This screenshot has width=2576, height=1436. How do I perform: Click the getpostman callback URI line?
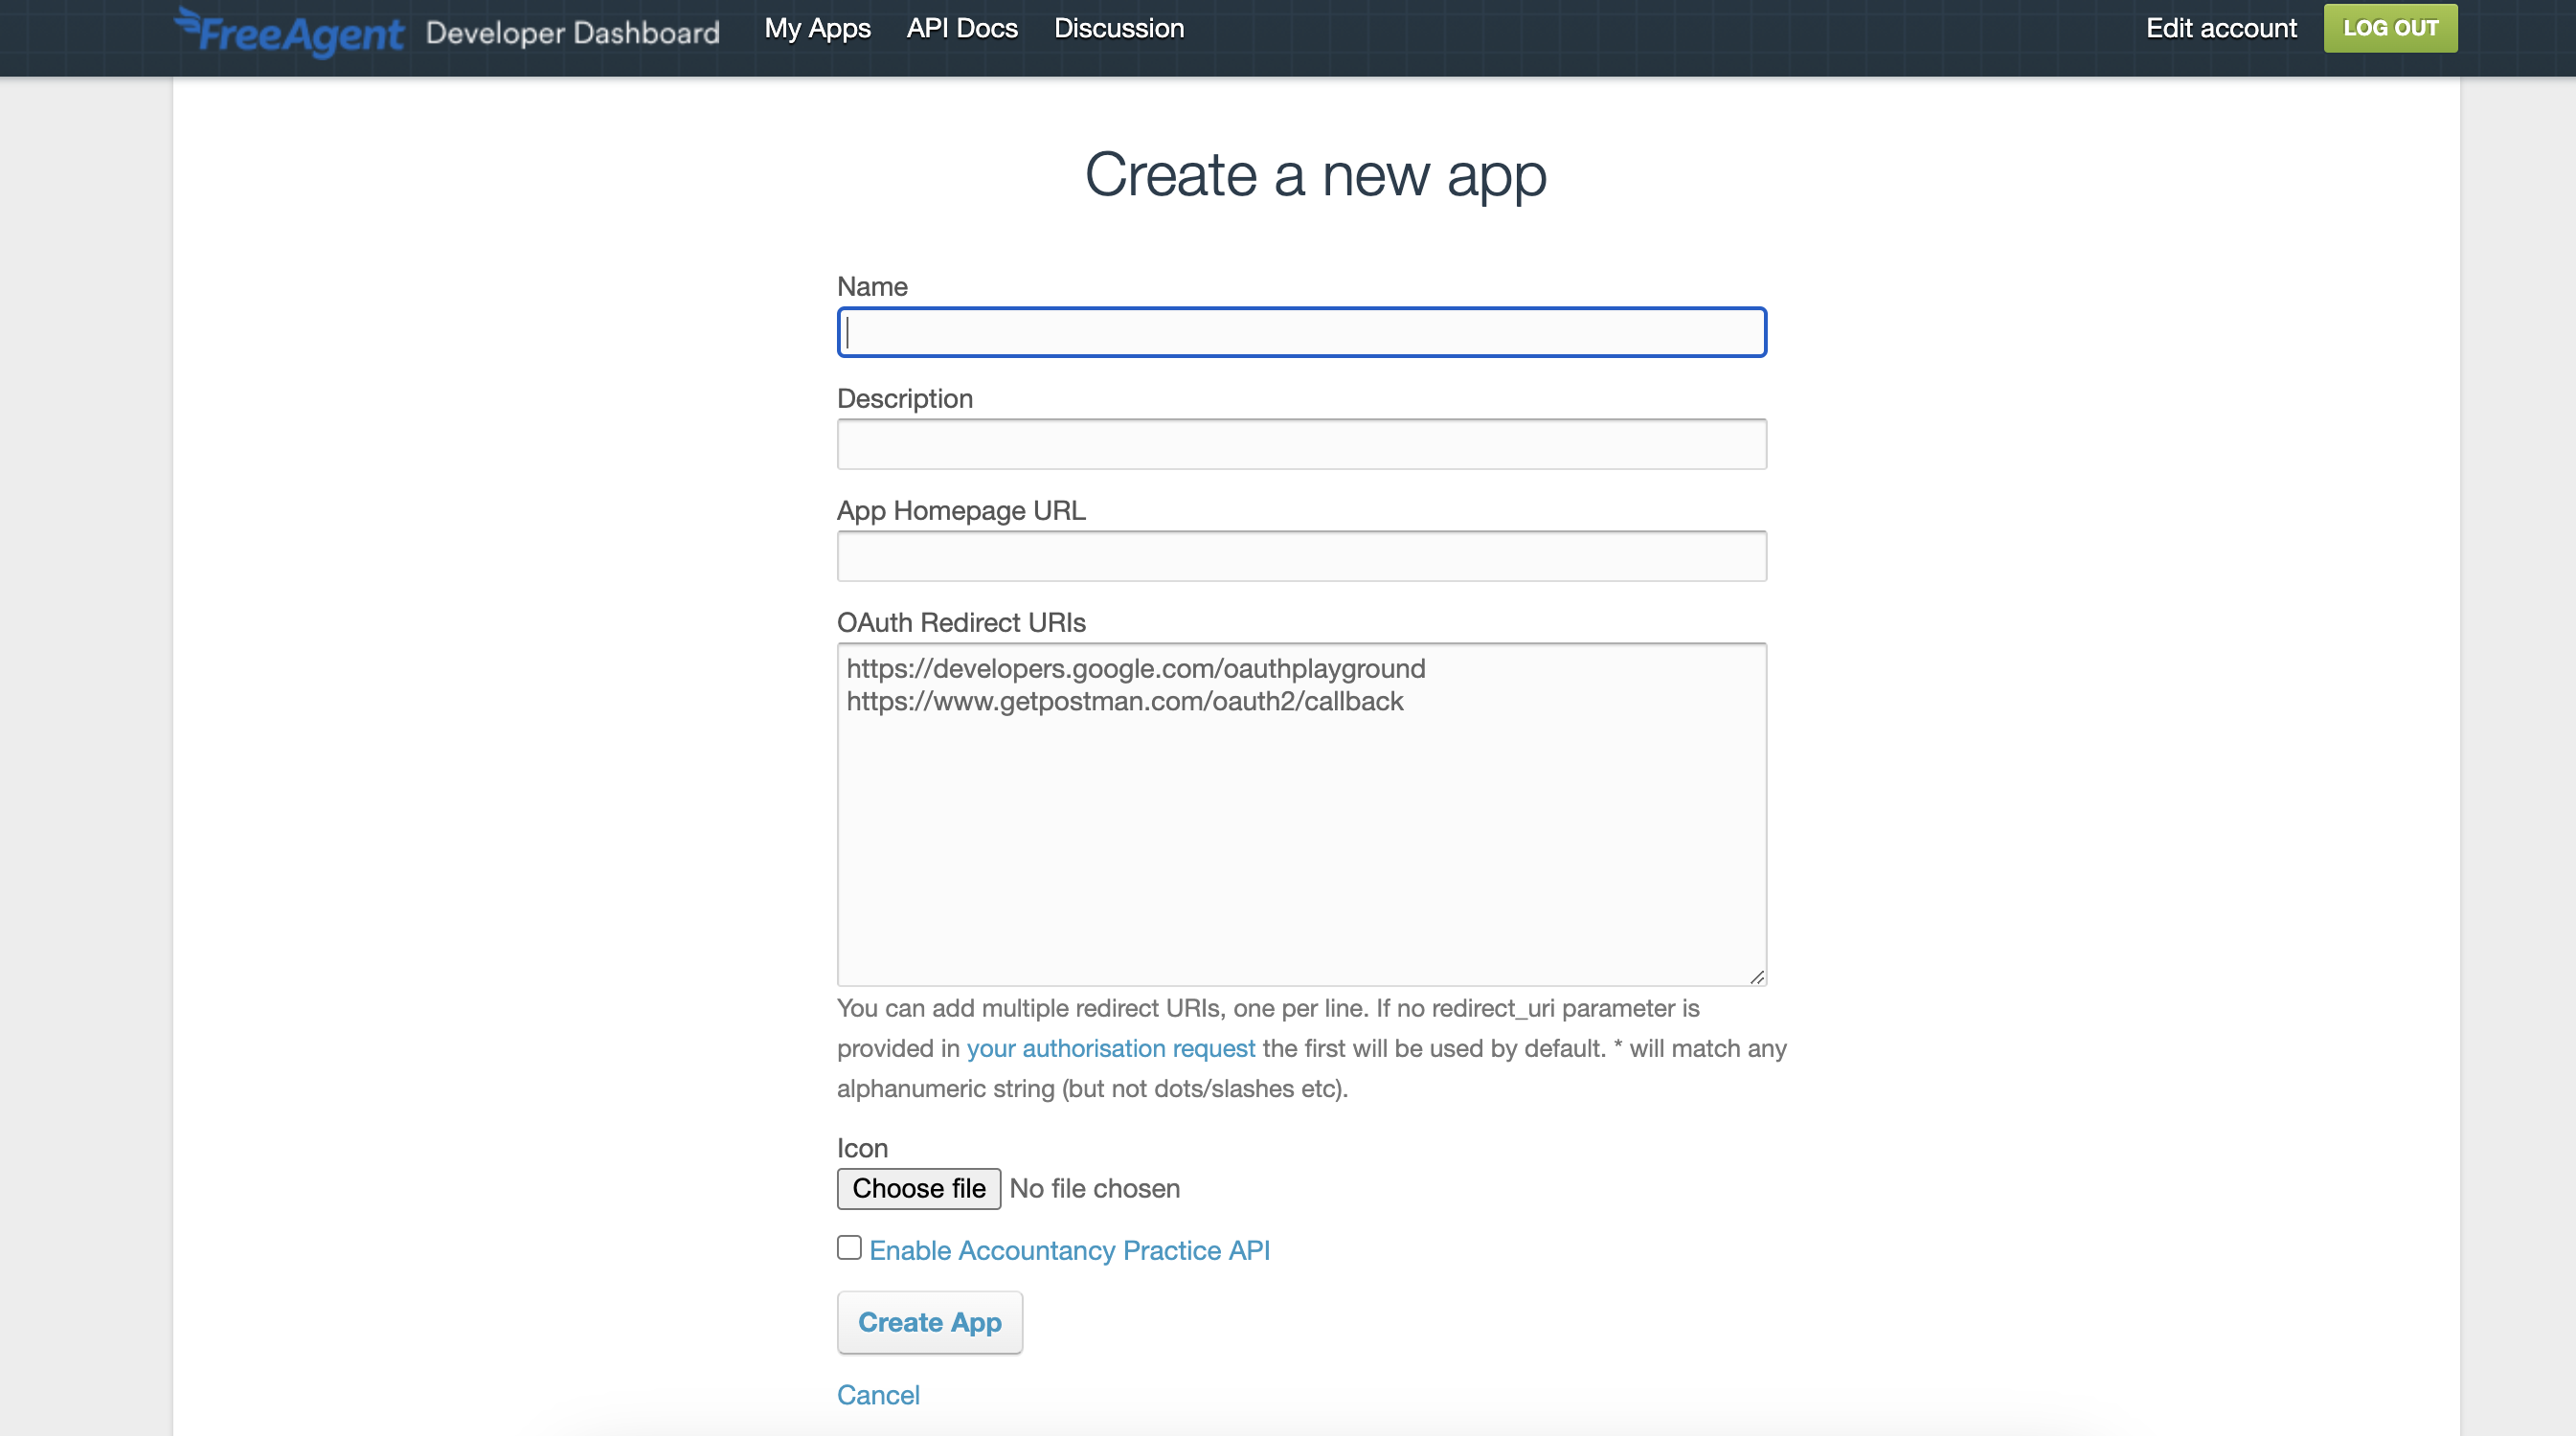pyautogui.click(x=1124, y=701)
